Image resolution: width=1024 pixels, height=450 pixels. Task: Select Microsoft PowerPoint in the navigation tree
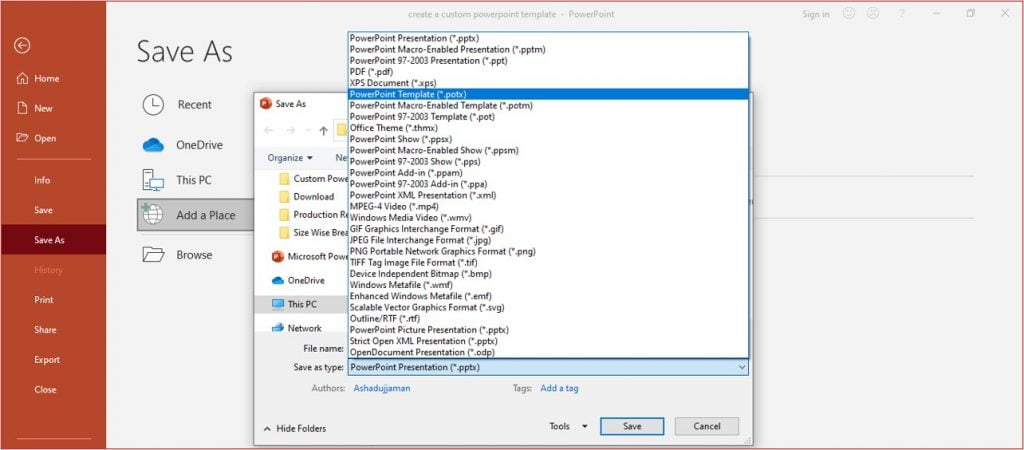click(310, 257)
